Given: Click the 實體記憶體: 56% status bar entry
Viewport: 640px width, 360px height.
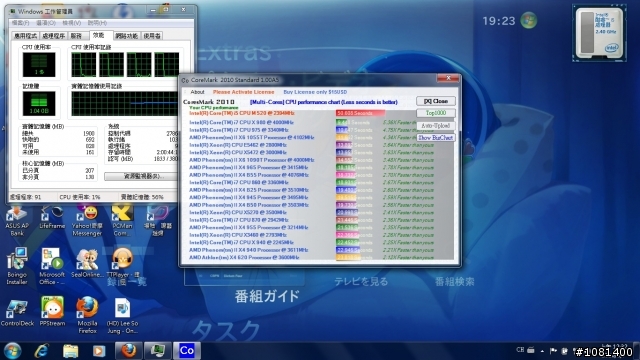Looking at the screenshot, I should [x=142, y=197].
